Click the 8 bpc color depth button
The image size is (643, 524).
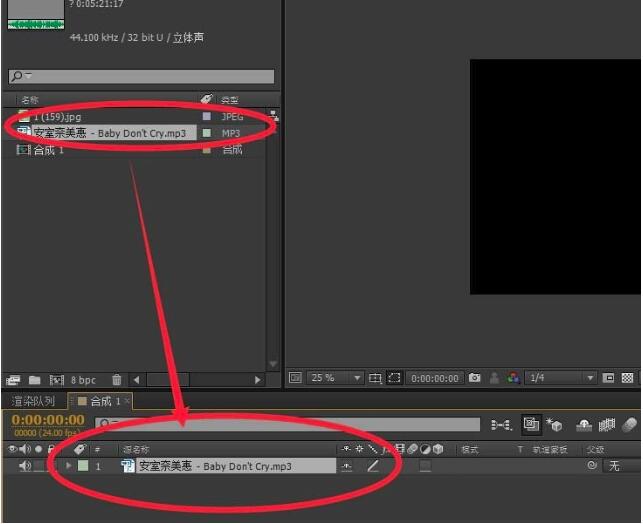[x=83, y=380]
